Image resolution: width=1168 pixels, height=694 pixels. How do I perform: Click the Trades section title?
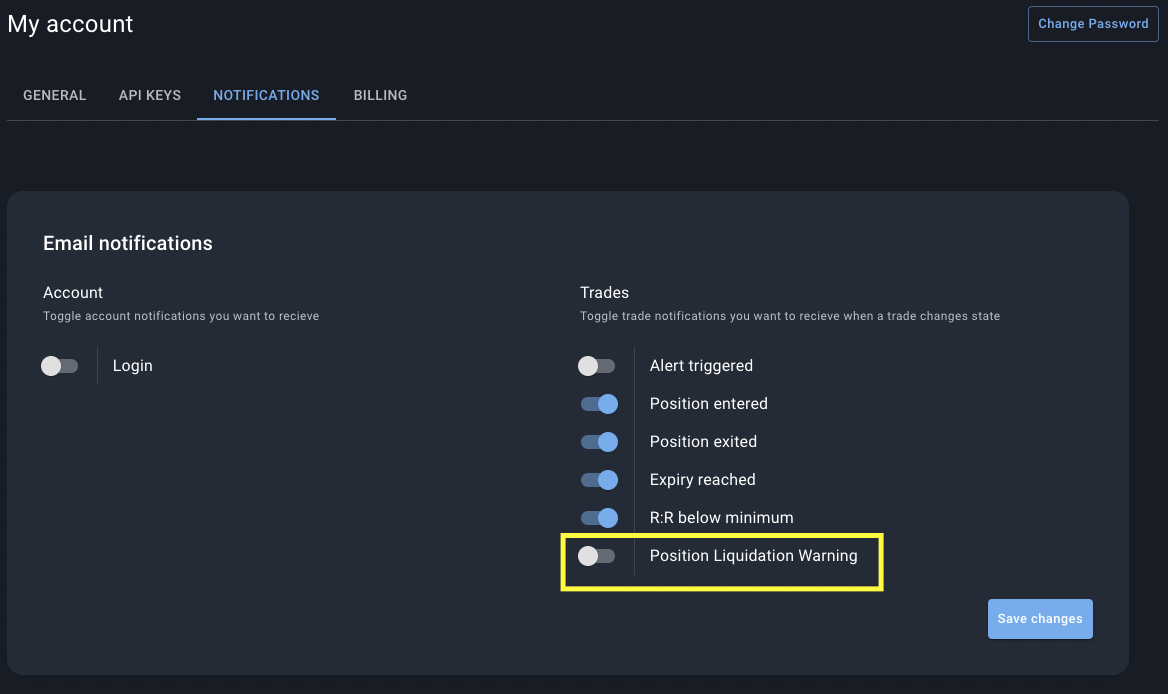[x=604, y=293]
